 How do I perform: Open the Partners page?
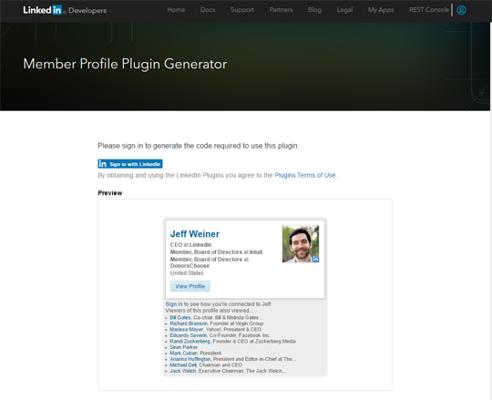click(x=281, y=10)
